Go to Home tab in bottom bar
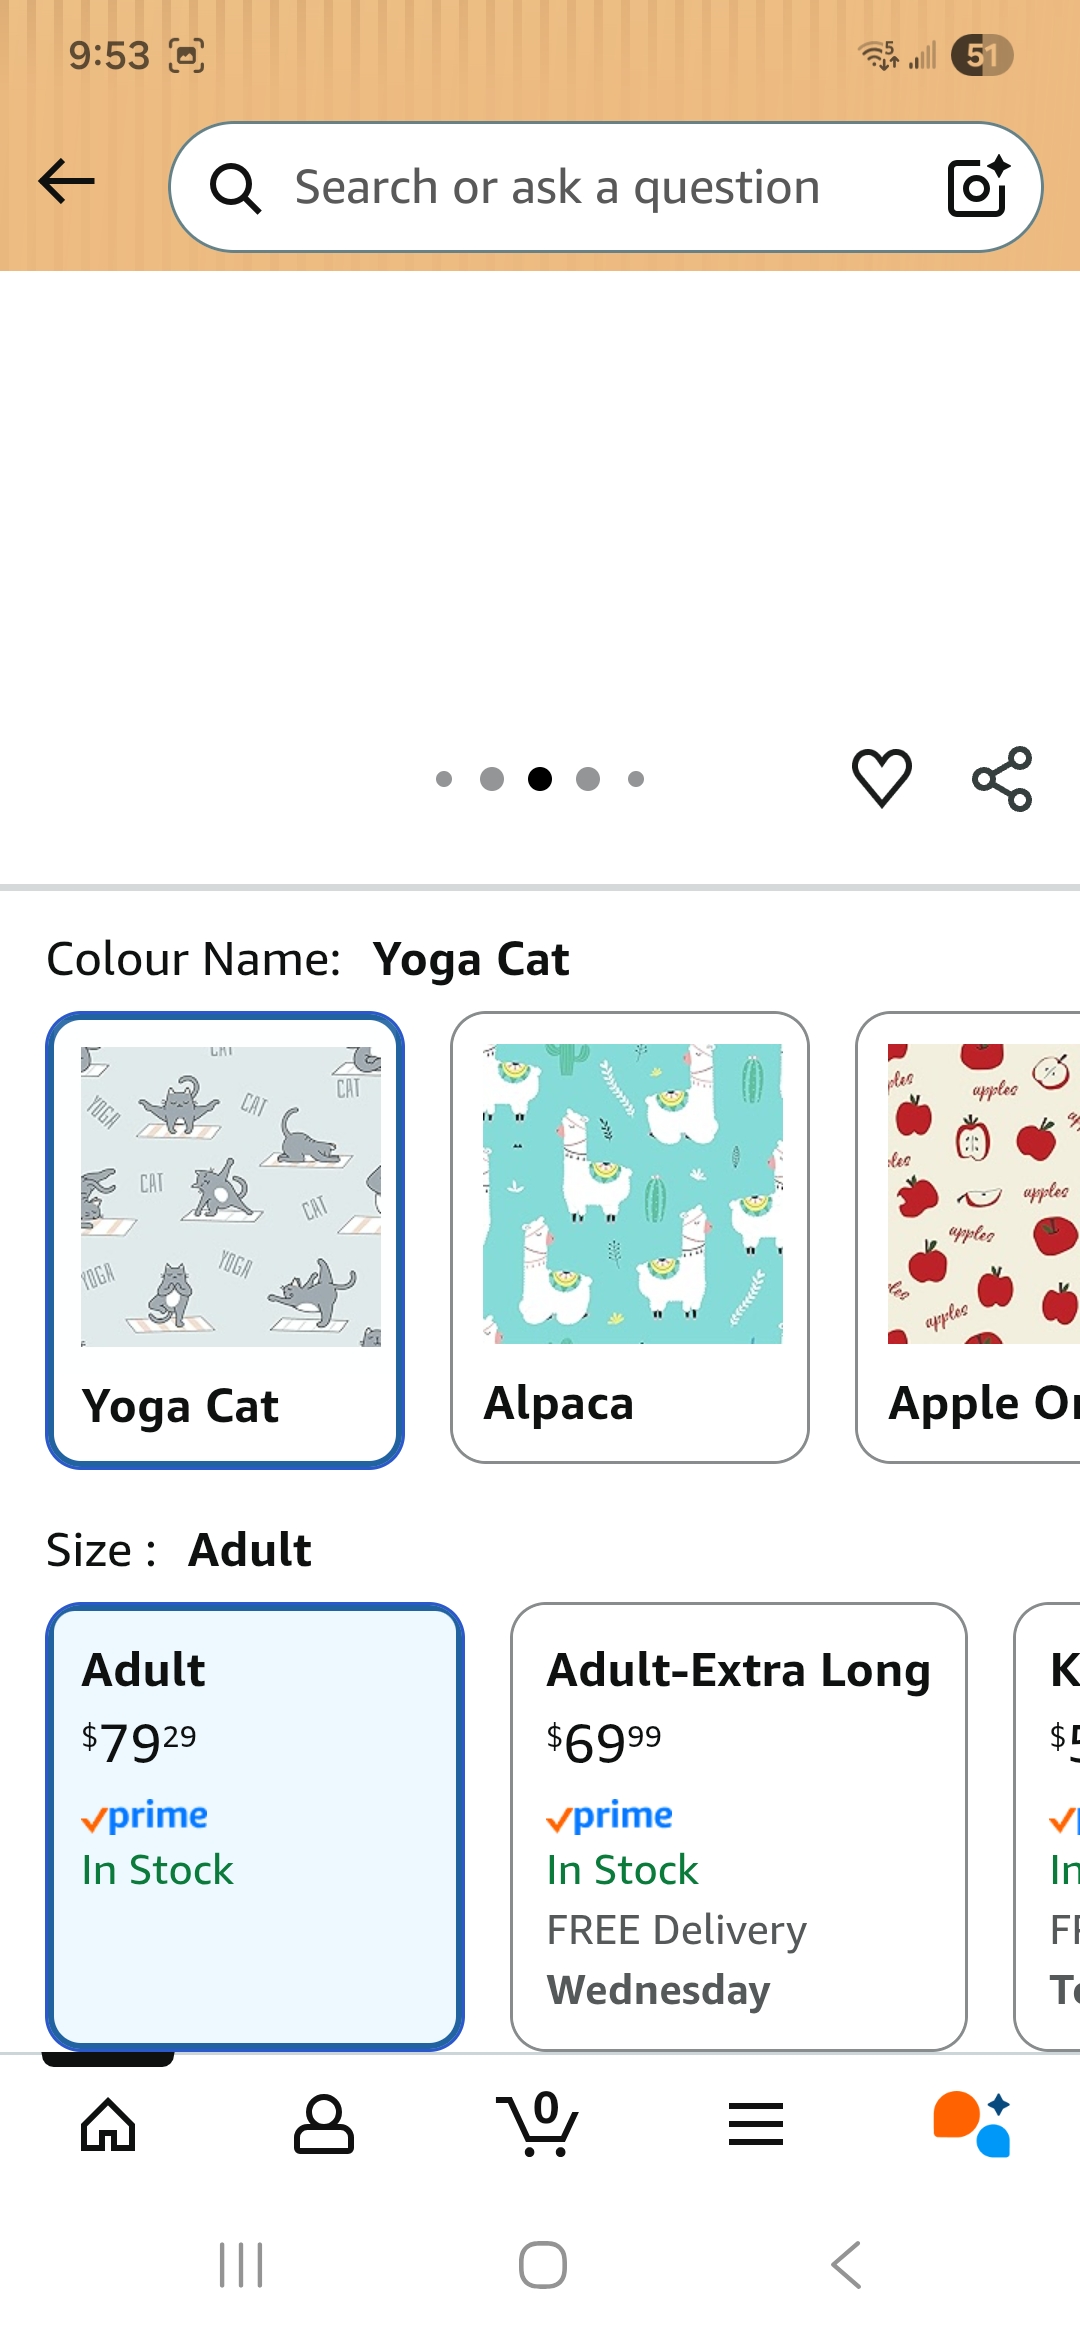Screen dimensions: 1080x2340 coord(108,2124)
